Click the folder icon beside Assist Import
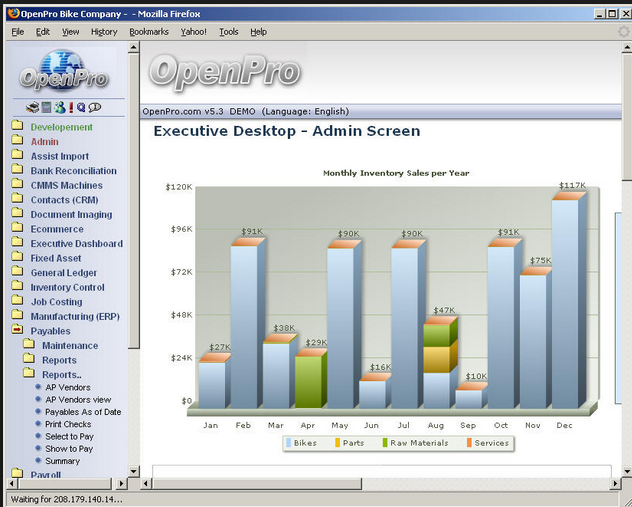The width and height of the screenshot is (632, 507). pyautogui.click(x=17, y=154)
